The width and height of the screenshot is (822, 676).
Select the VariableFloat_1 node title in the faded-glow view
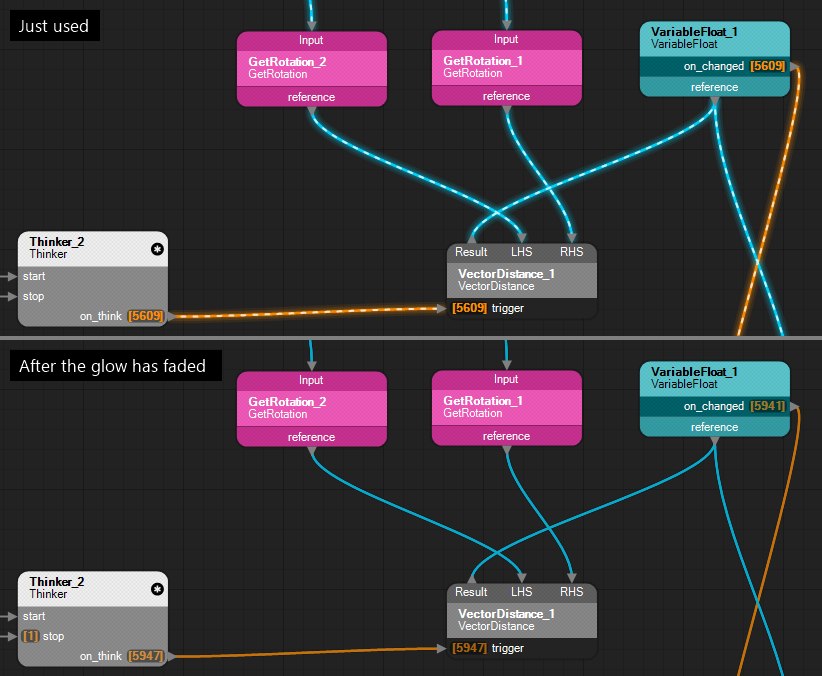click(x=694, y=371)
